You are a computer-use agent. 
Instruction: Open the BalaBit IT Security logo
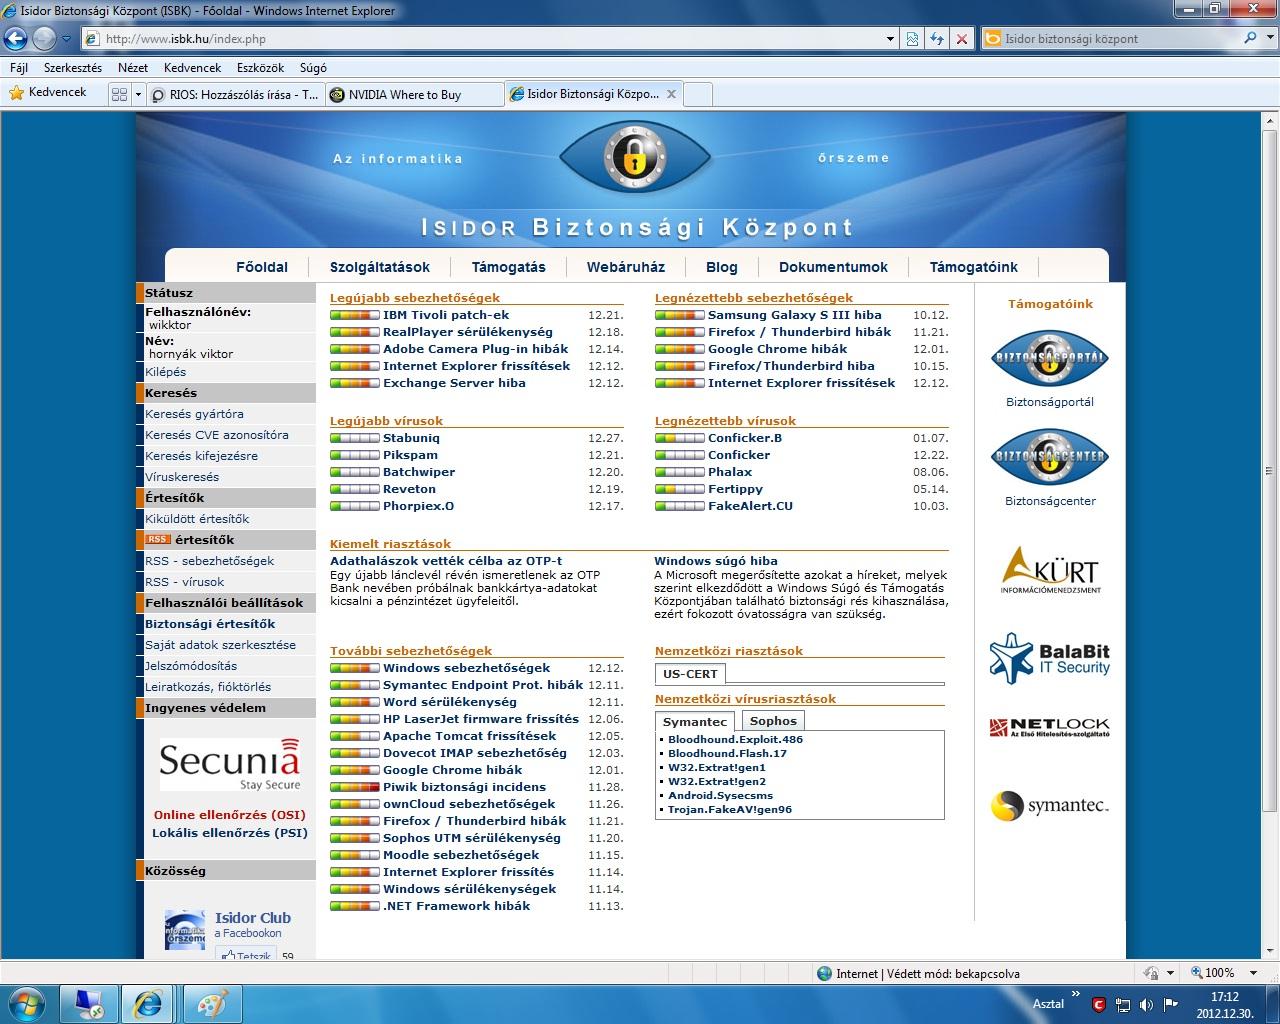point(1050,658)
